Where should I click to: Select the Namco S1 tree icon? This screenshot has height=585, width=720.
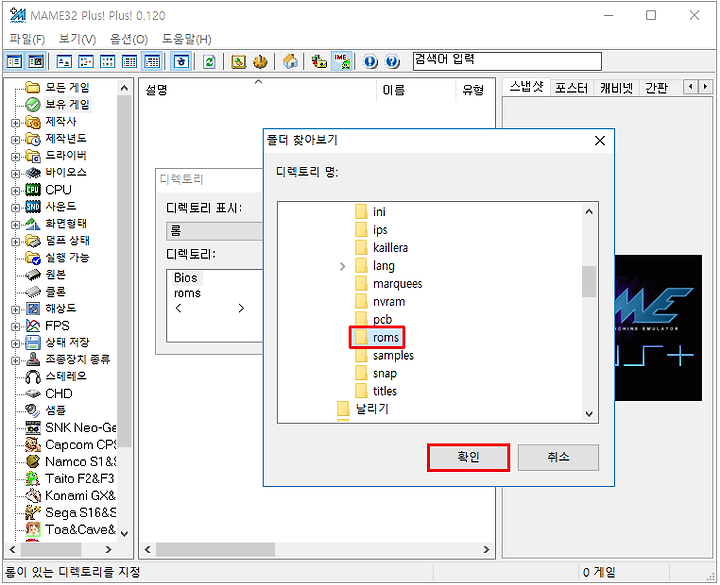[33, 461]
